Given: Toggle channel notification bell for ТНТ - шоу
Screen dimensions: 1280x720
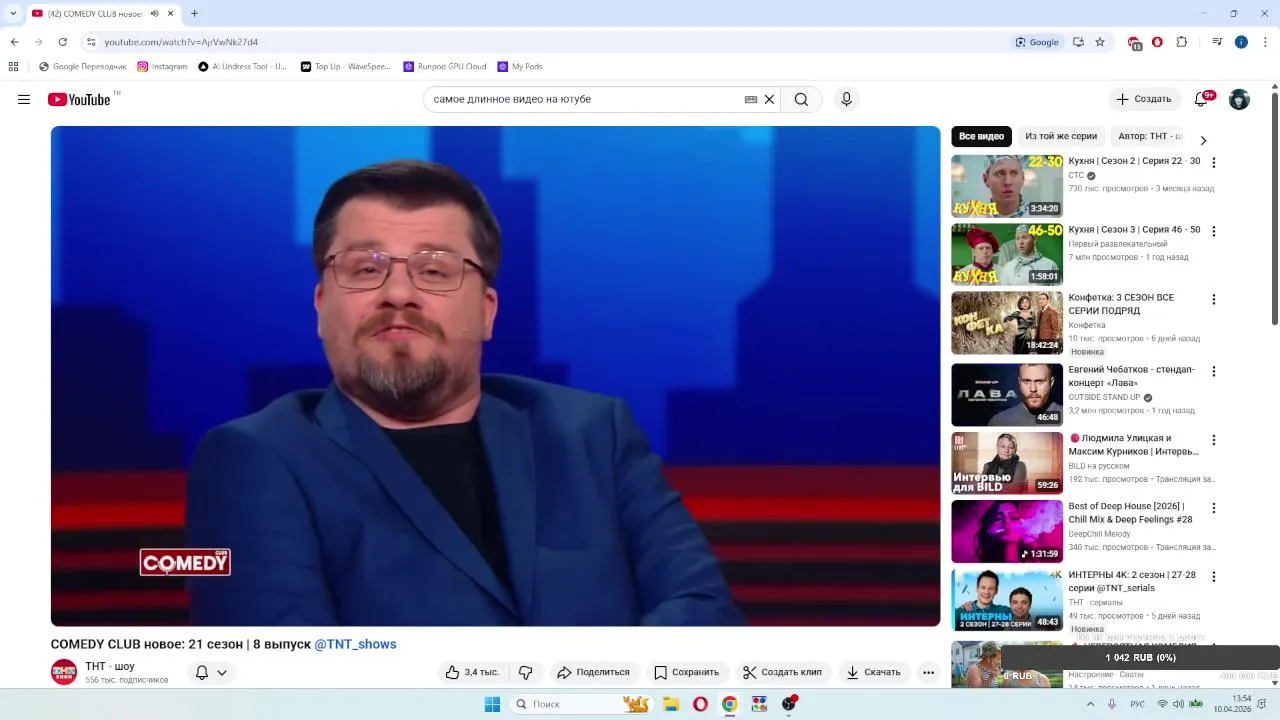Looking at the screenshot, I should point(202,672).
